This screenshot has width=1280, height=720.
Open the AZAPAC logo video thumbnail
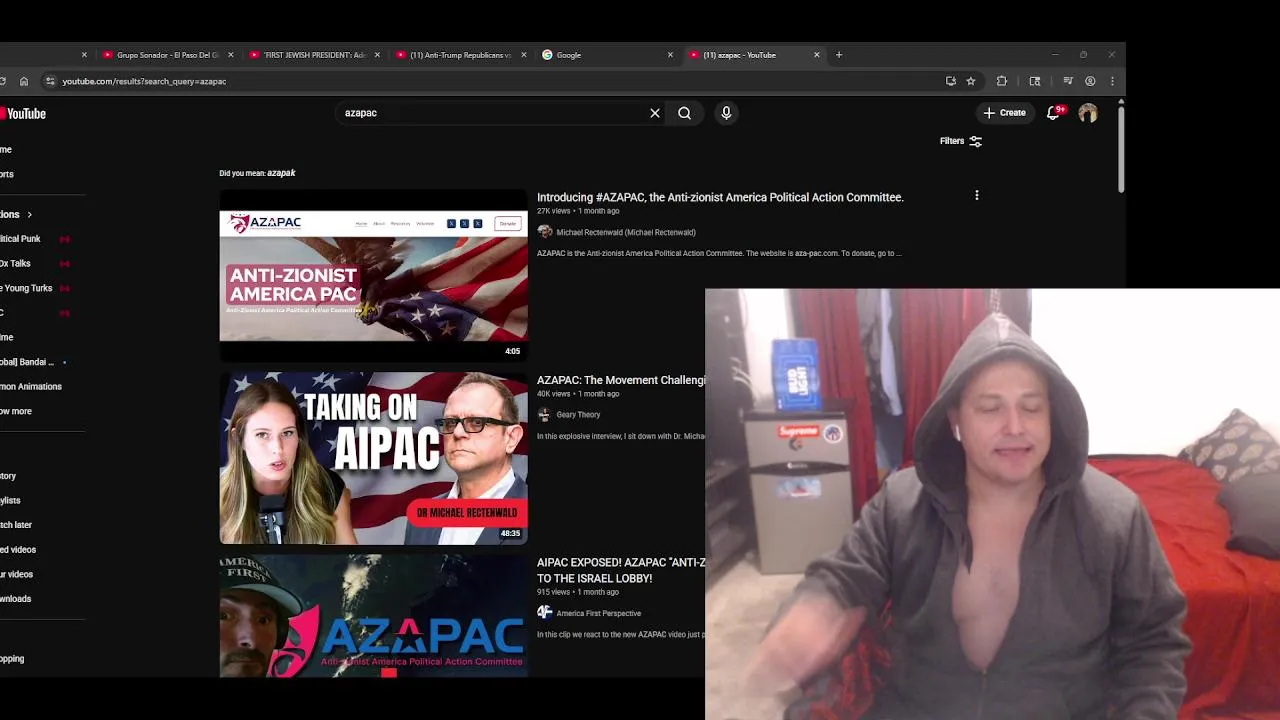[x=373, y=616]
